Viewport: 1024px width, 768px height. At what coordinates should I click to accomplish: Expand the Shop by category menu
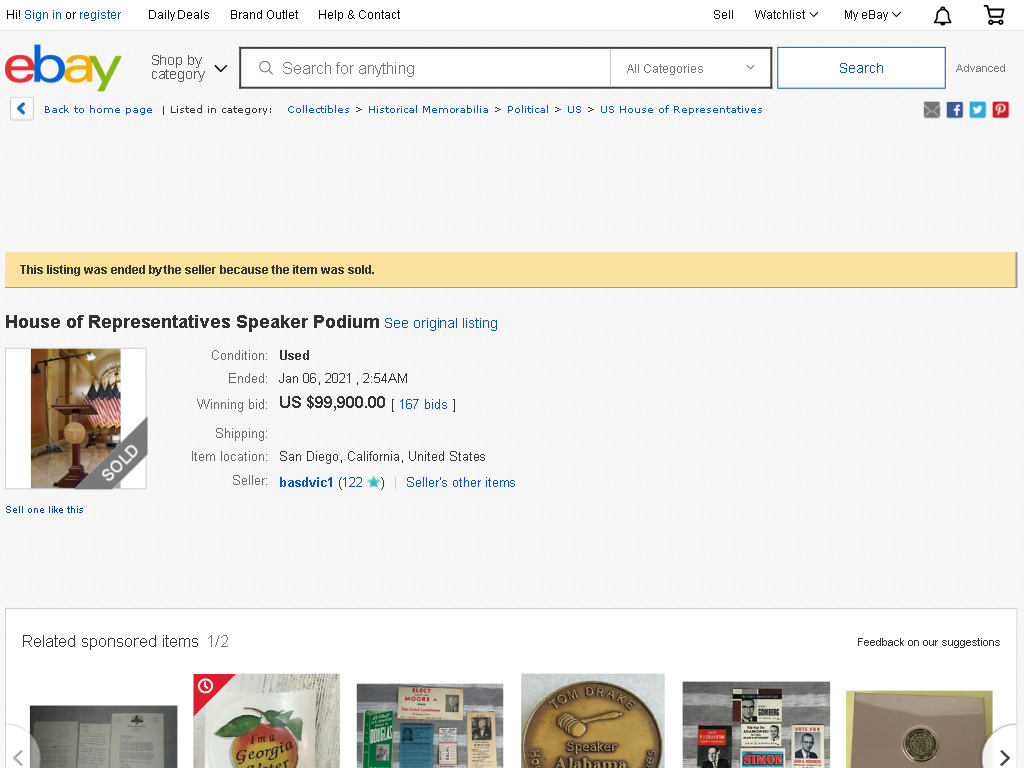coord(189,68)
